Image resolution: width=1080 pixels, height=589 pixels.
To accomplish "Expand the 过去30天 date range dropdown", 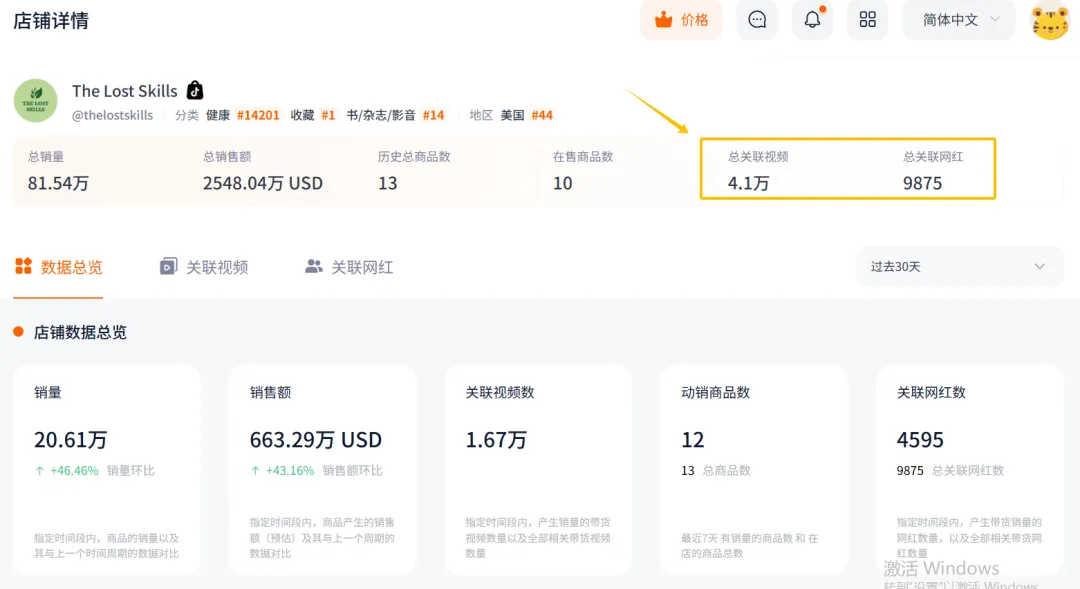I will coord(959,266).
